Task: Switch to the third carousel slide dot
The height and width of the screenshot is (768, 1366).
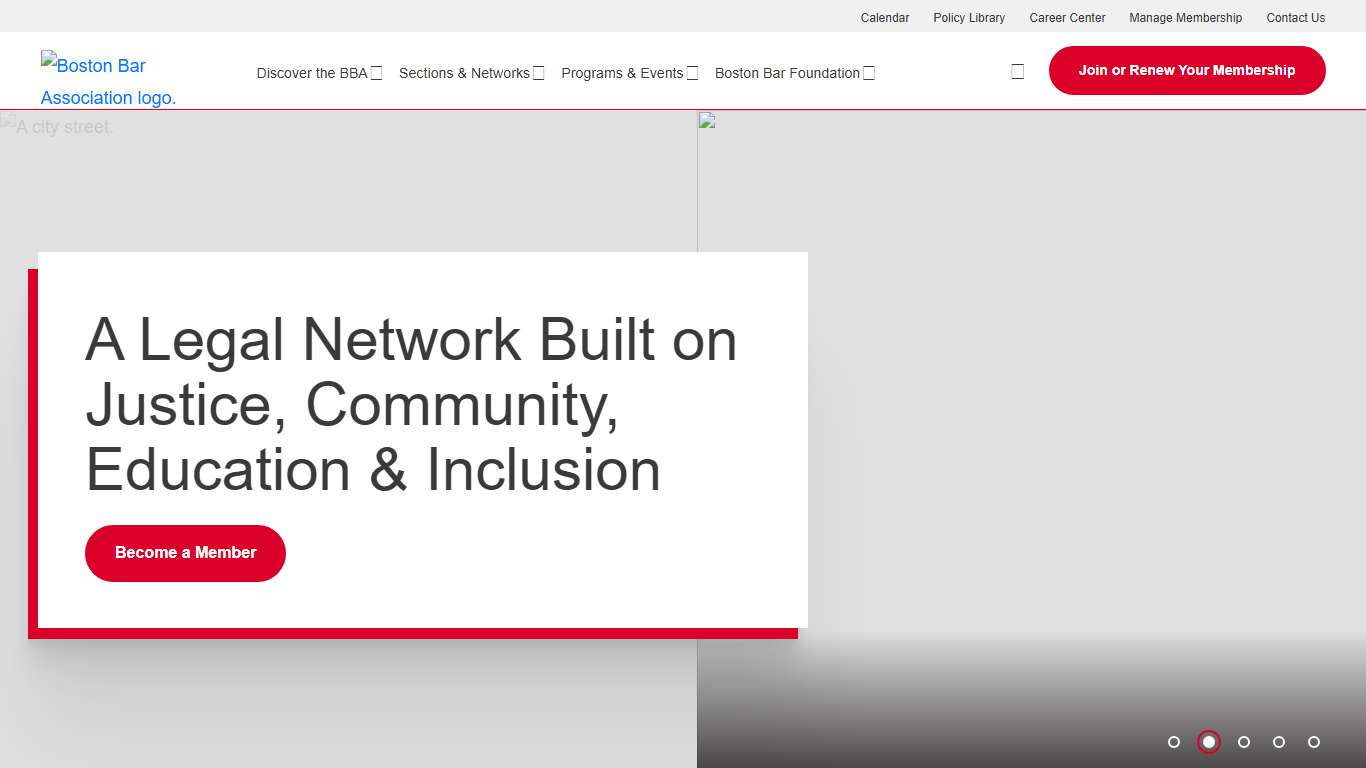Action: point(1244,742)
